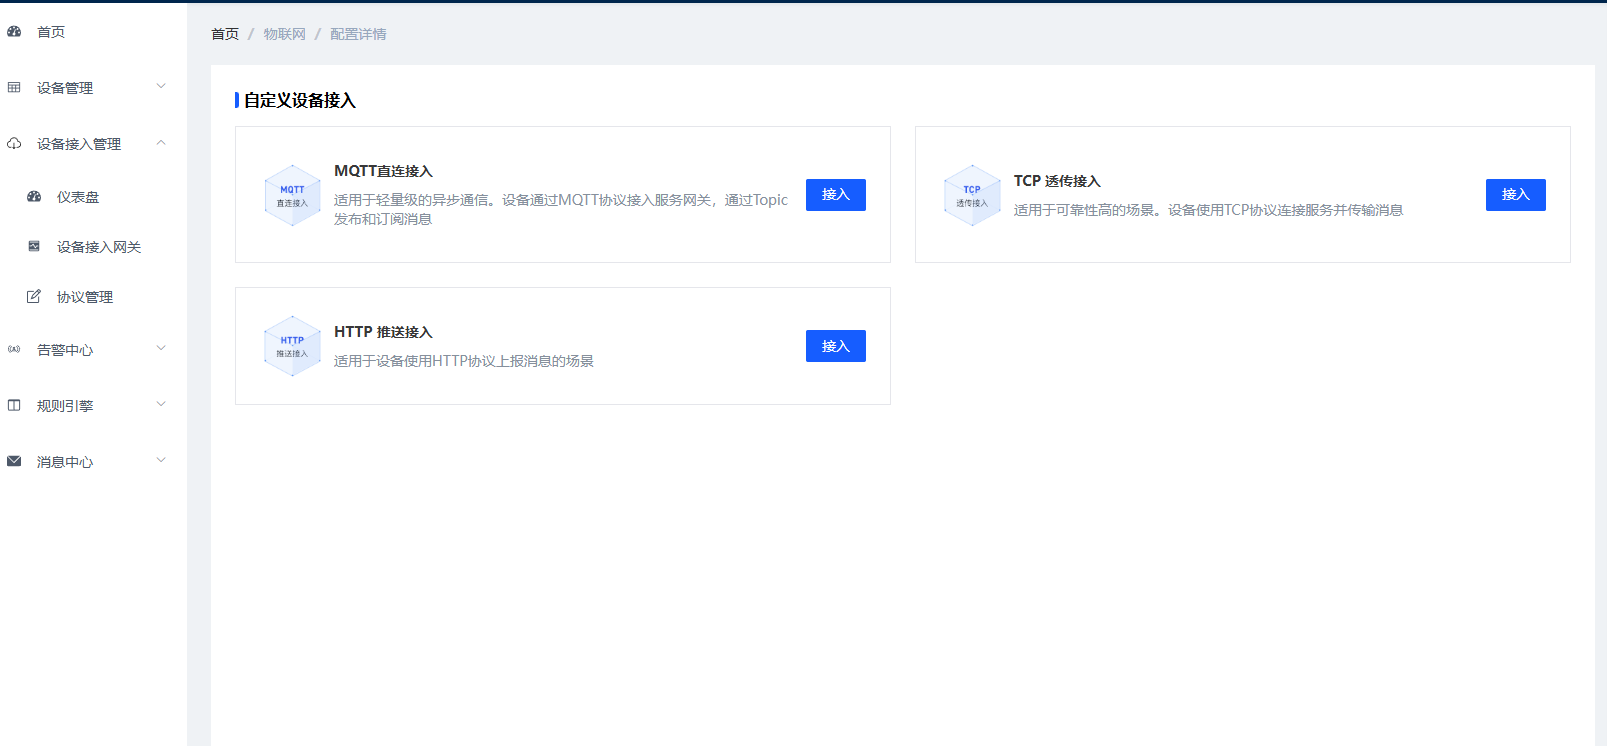Click 接入 button for HTTP 推送接入
Image resolution: width=1607 pixels, height=746 pixels.
click(x=836, y=346)
